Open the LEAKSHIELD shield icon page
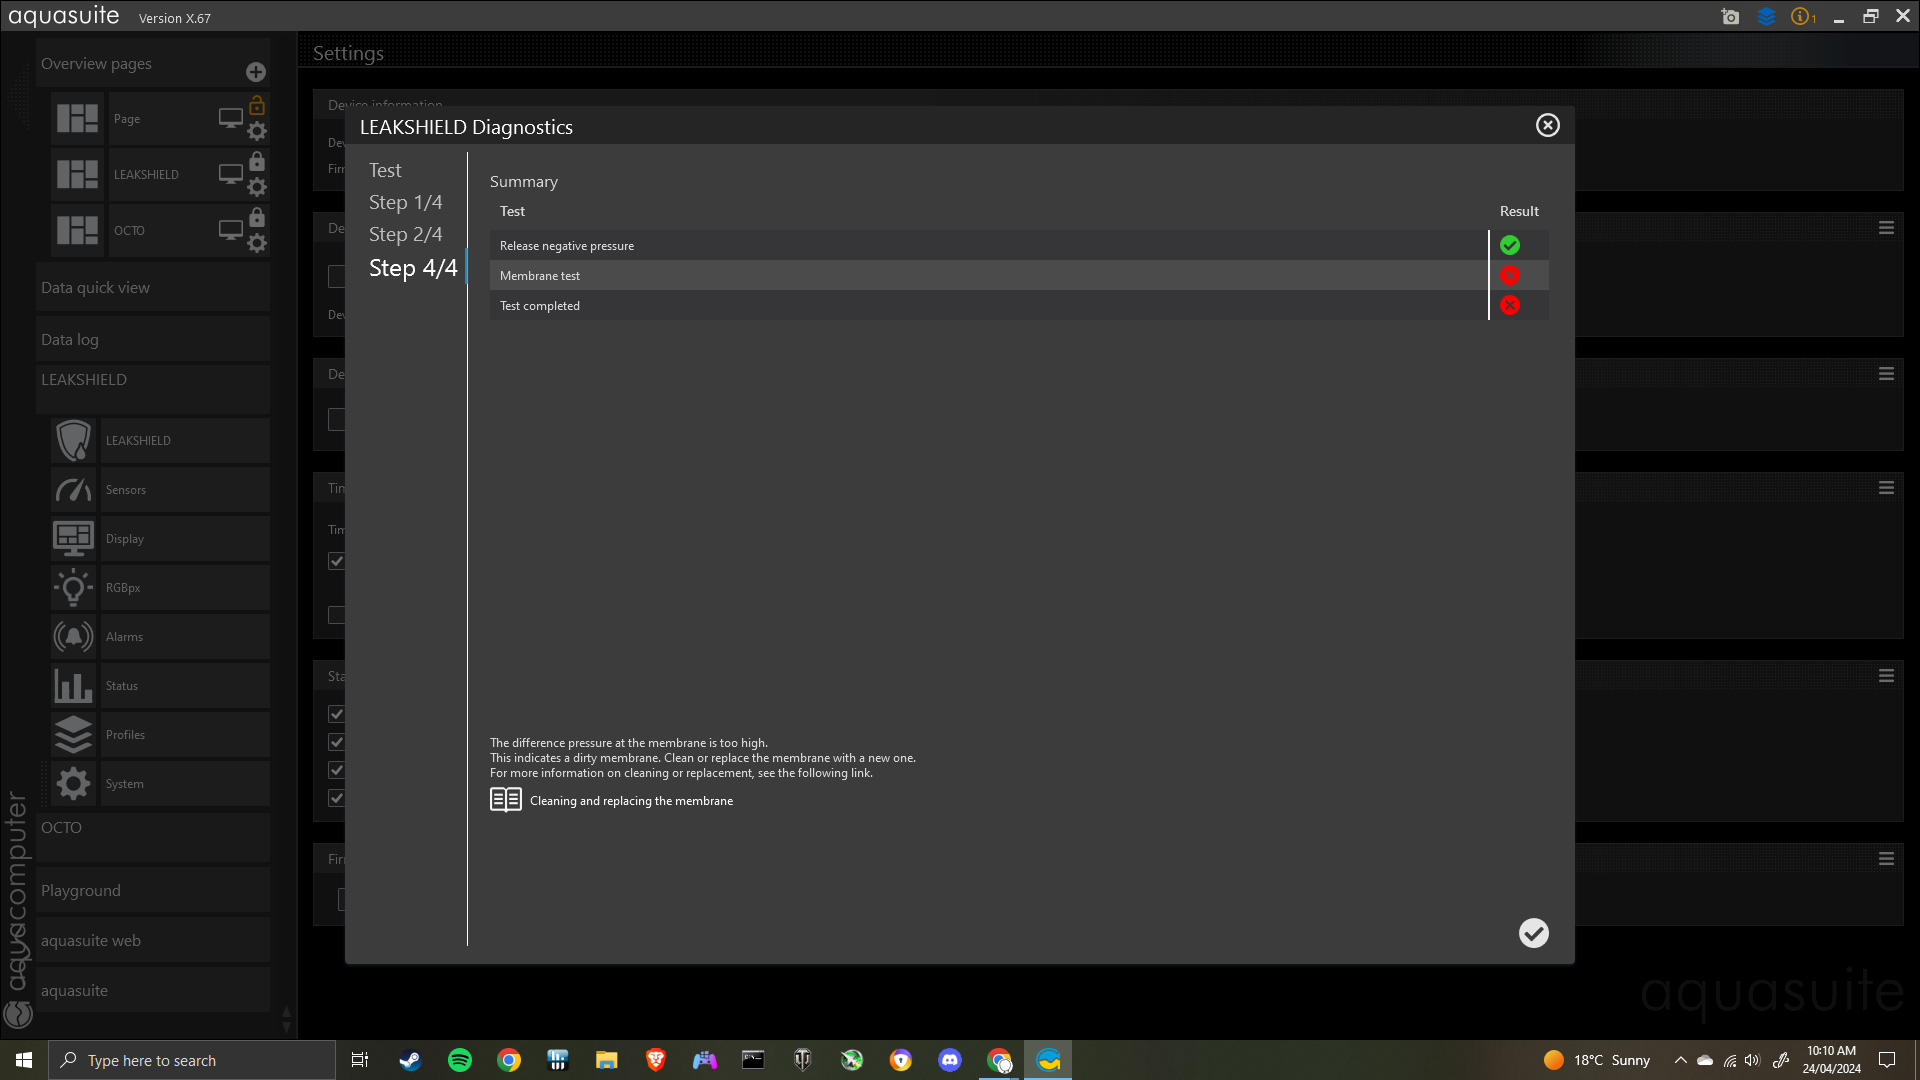The height and width of the screenshot is (1080, 1920). (73, 441)
